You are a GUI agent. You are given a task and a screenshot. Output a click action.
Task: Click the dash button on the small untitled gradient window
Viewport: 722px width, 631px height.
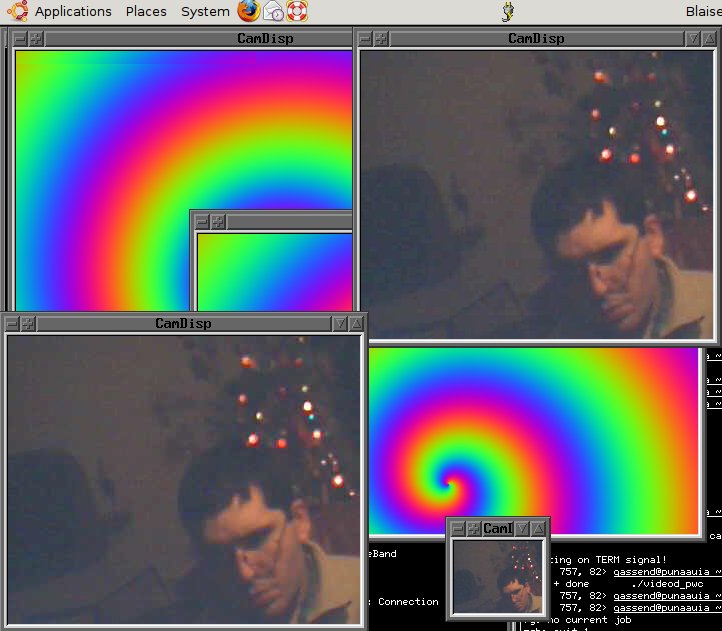coord(201,221)
